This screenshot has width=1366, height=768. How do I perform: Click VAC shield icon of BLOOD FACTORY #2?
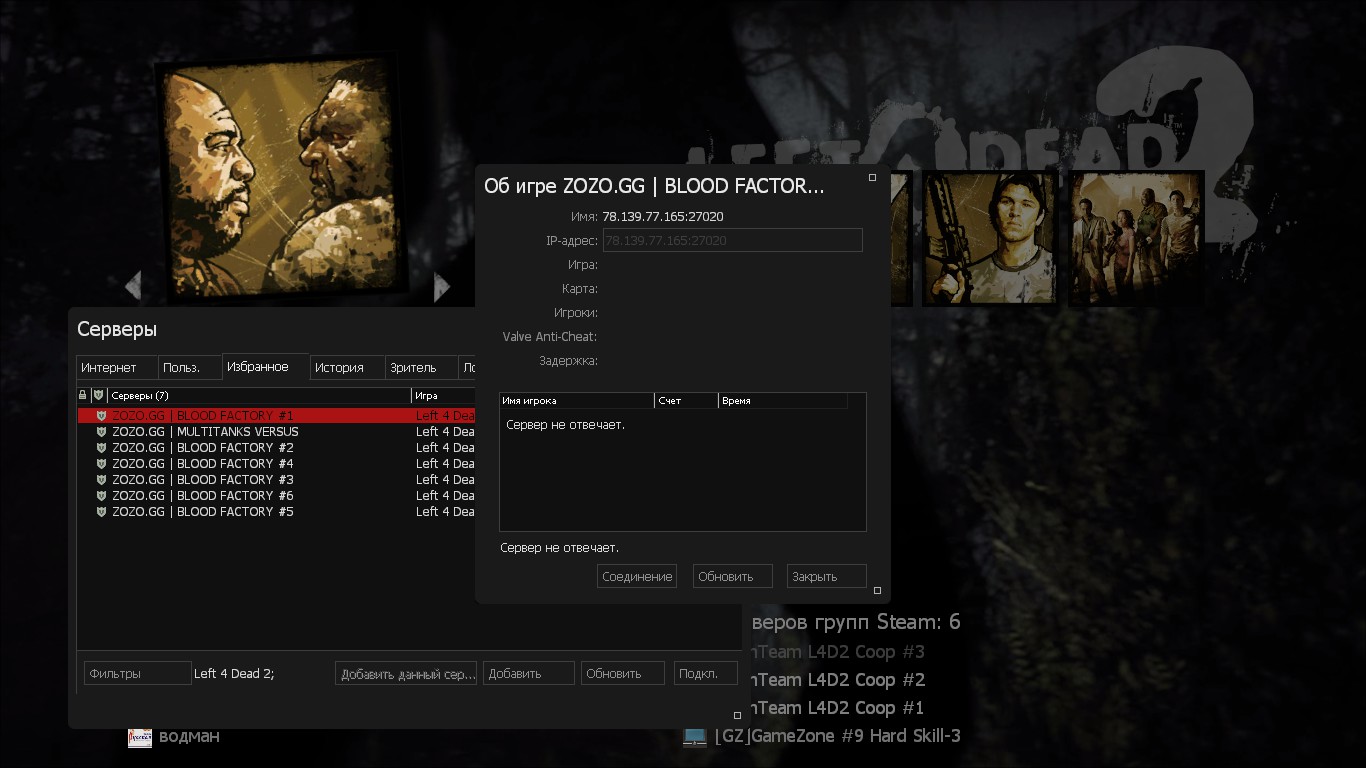101,448
